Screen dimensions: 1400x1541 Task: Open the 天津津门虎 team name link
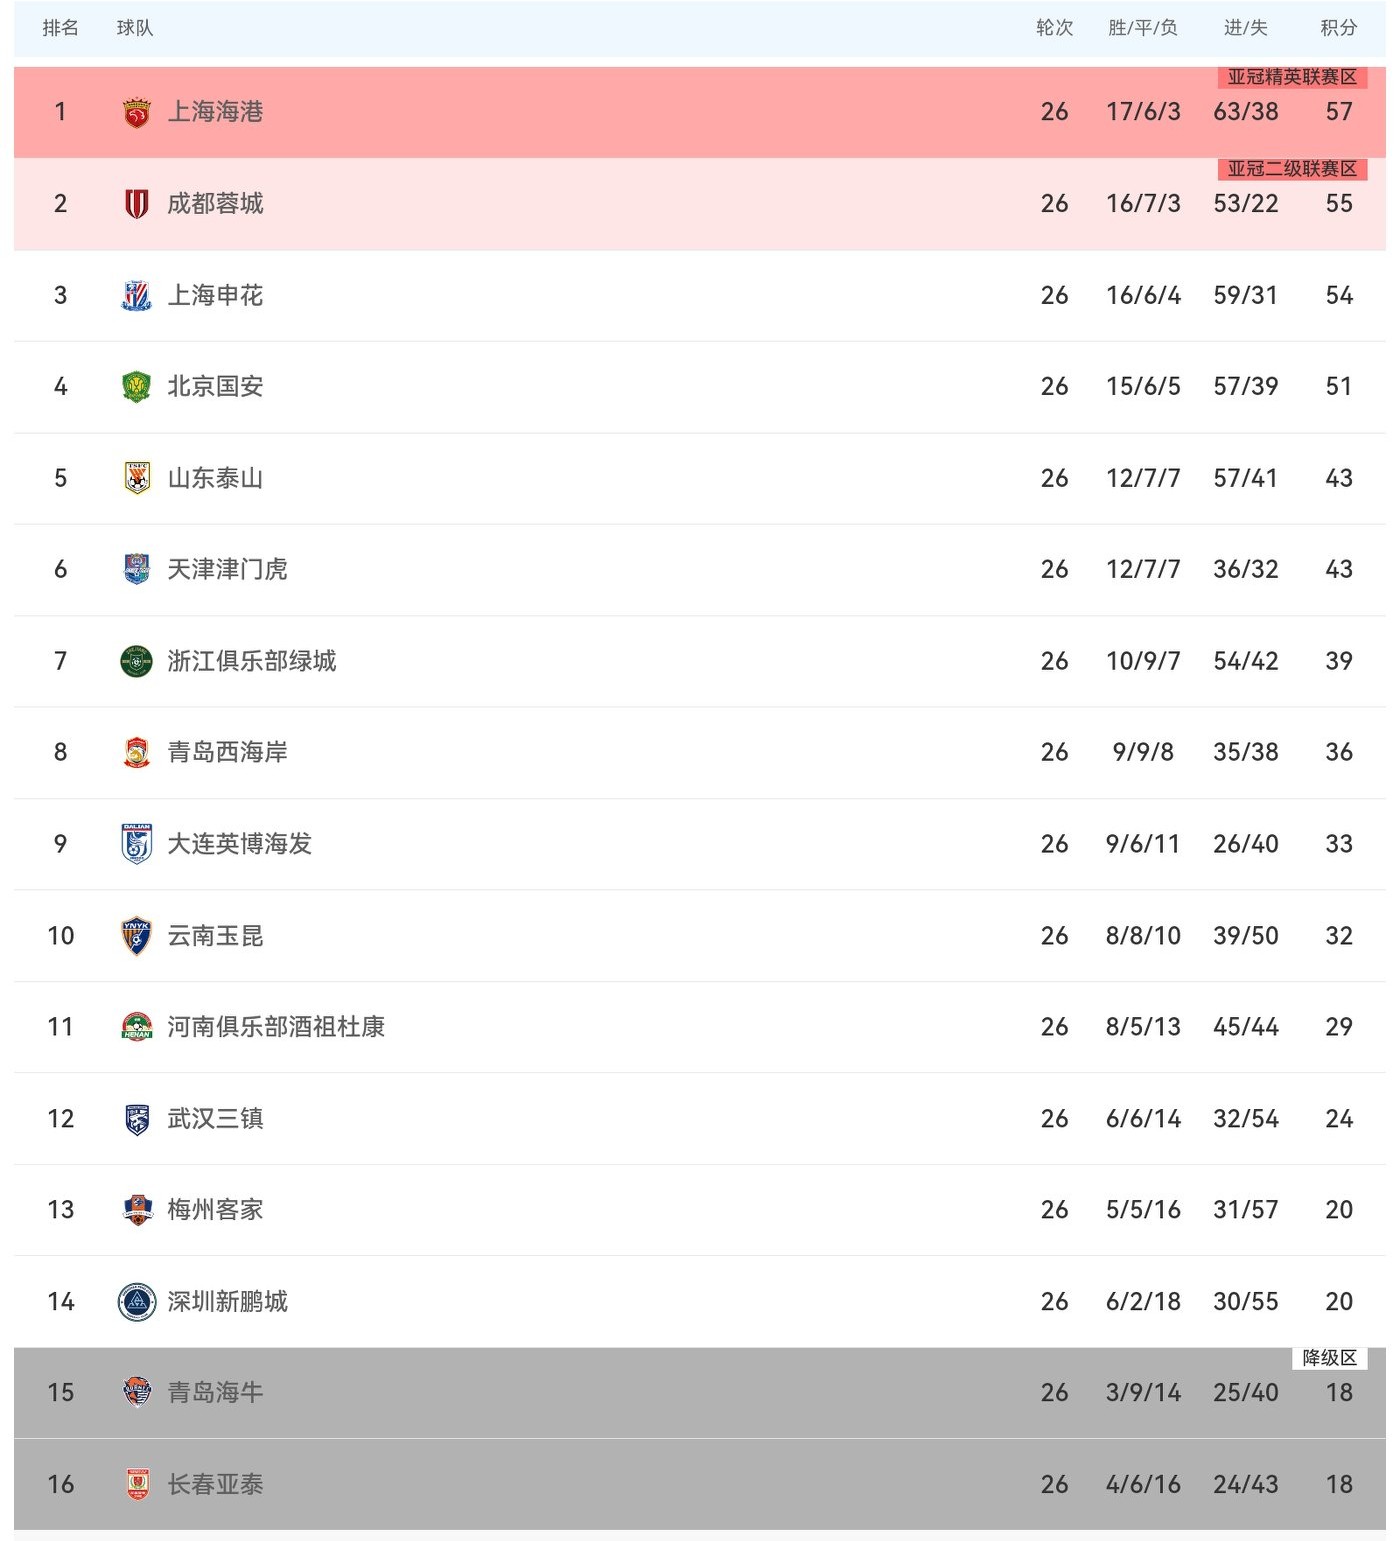coord(227,570)
